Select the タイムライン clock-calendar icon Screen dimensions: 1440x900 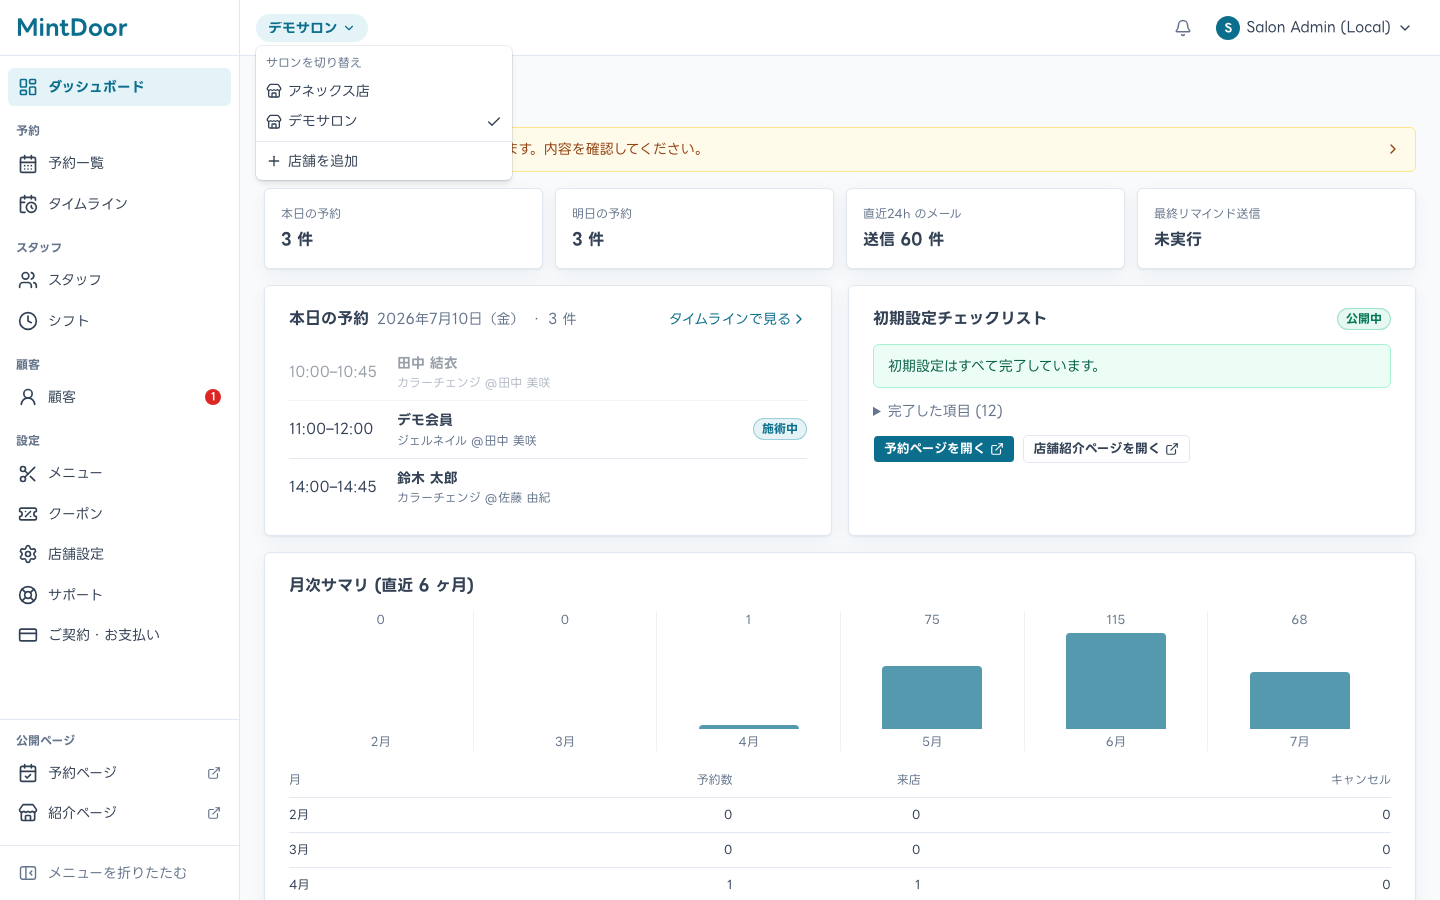click(x=28, y=204)
